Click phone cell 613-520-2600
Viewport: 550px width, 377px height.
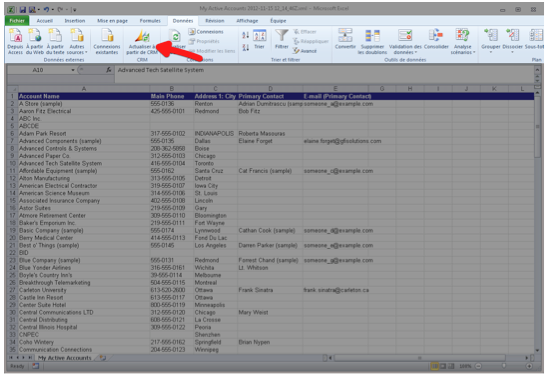tap(172, 290)
